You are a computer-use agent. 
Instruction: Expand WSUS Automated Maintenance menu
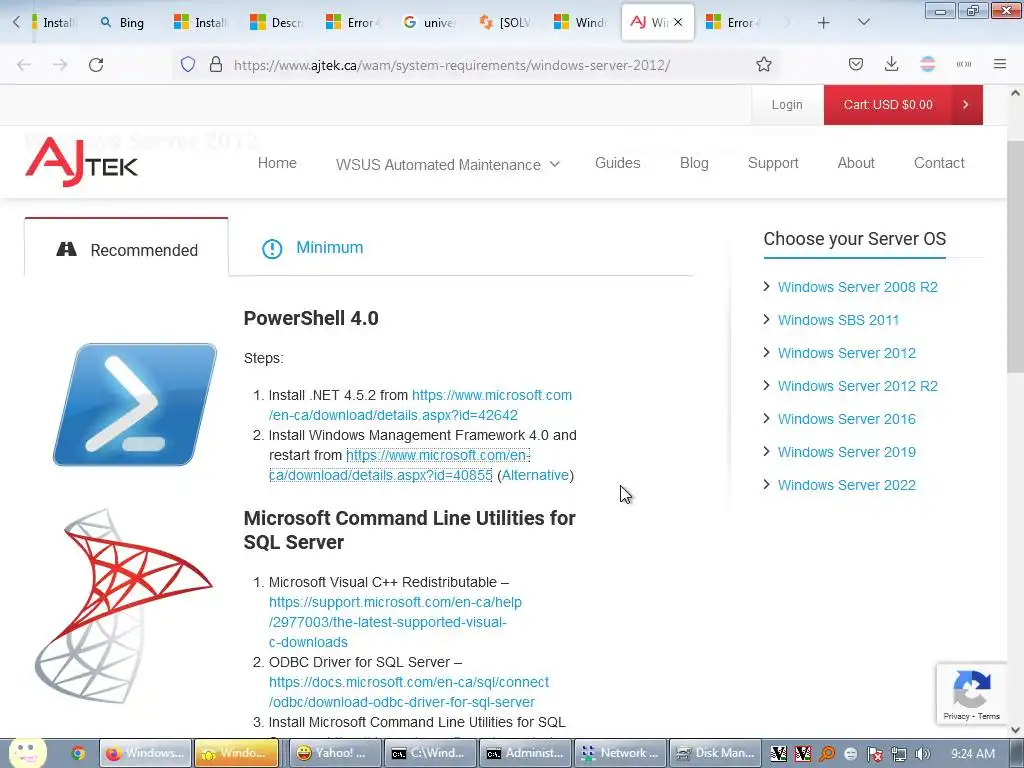[x=448, y=164]
